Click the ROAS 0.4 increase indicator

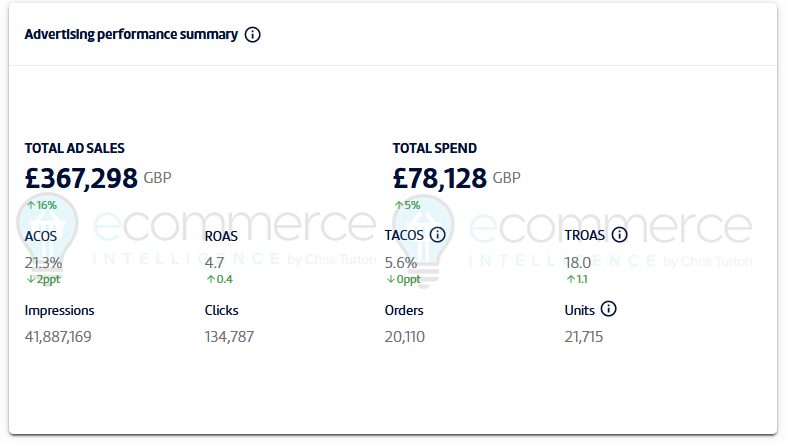pyautogui.click(x=219, y=279)
